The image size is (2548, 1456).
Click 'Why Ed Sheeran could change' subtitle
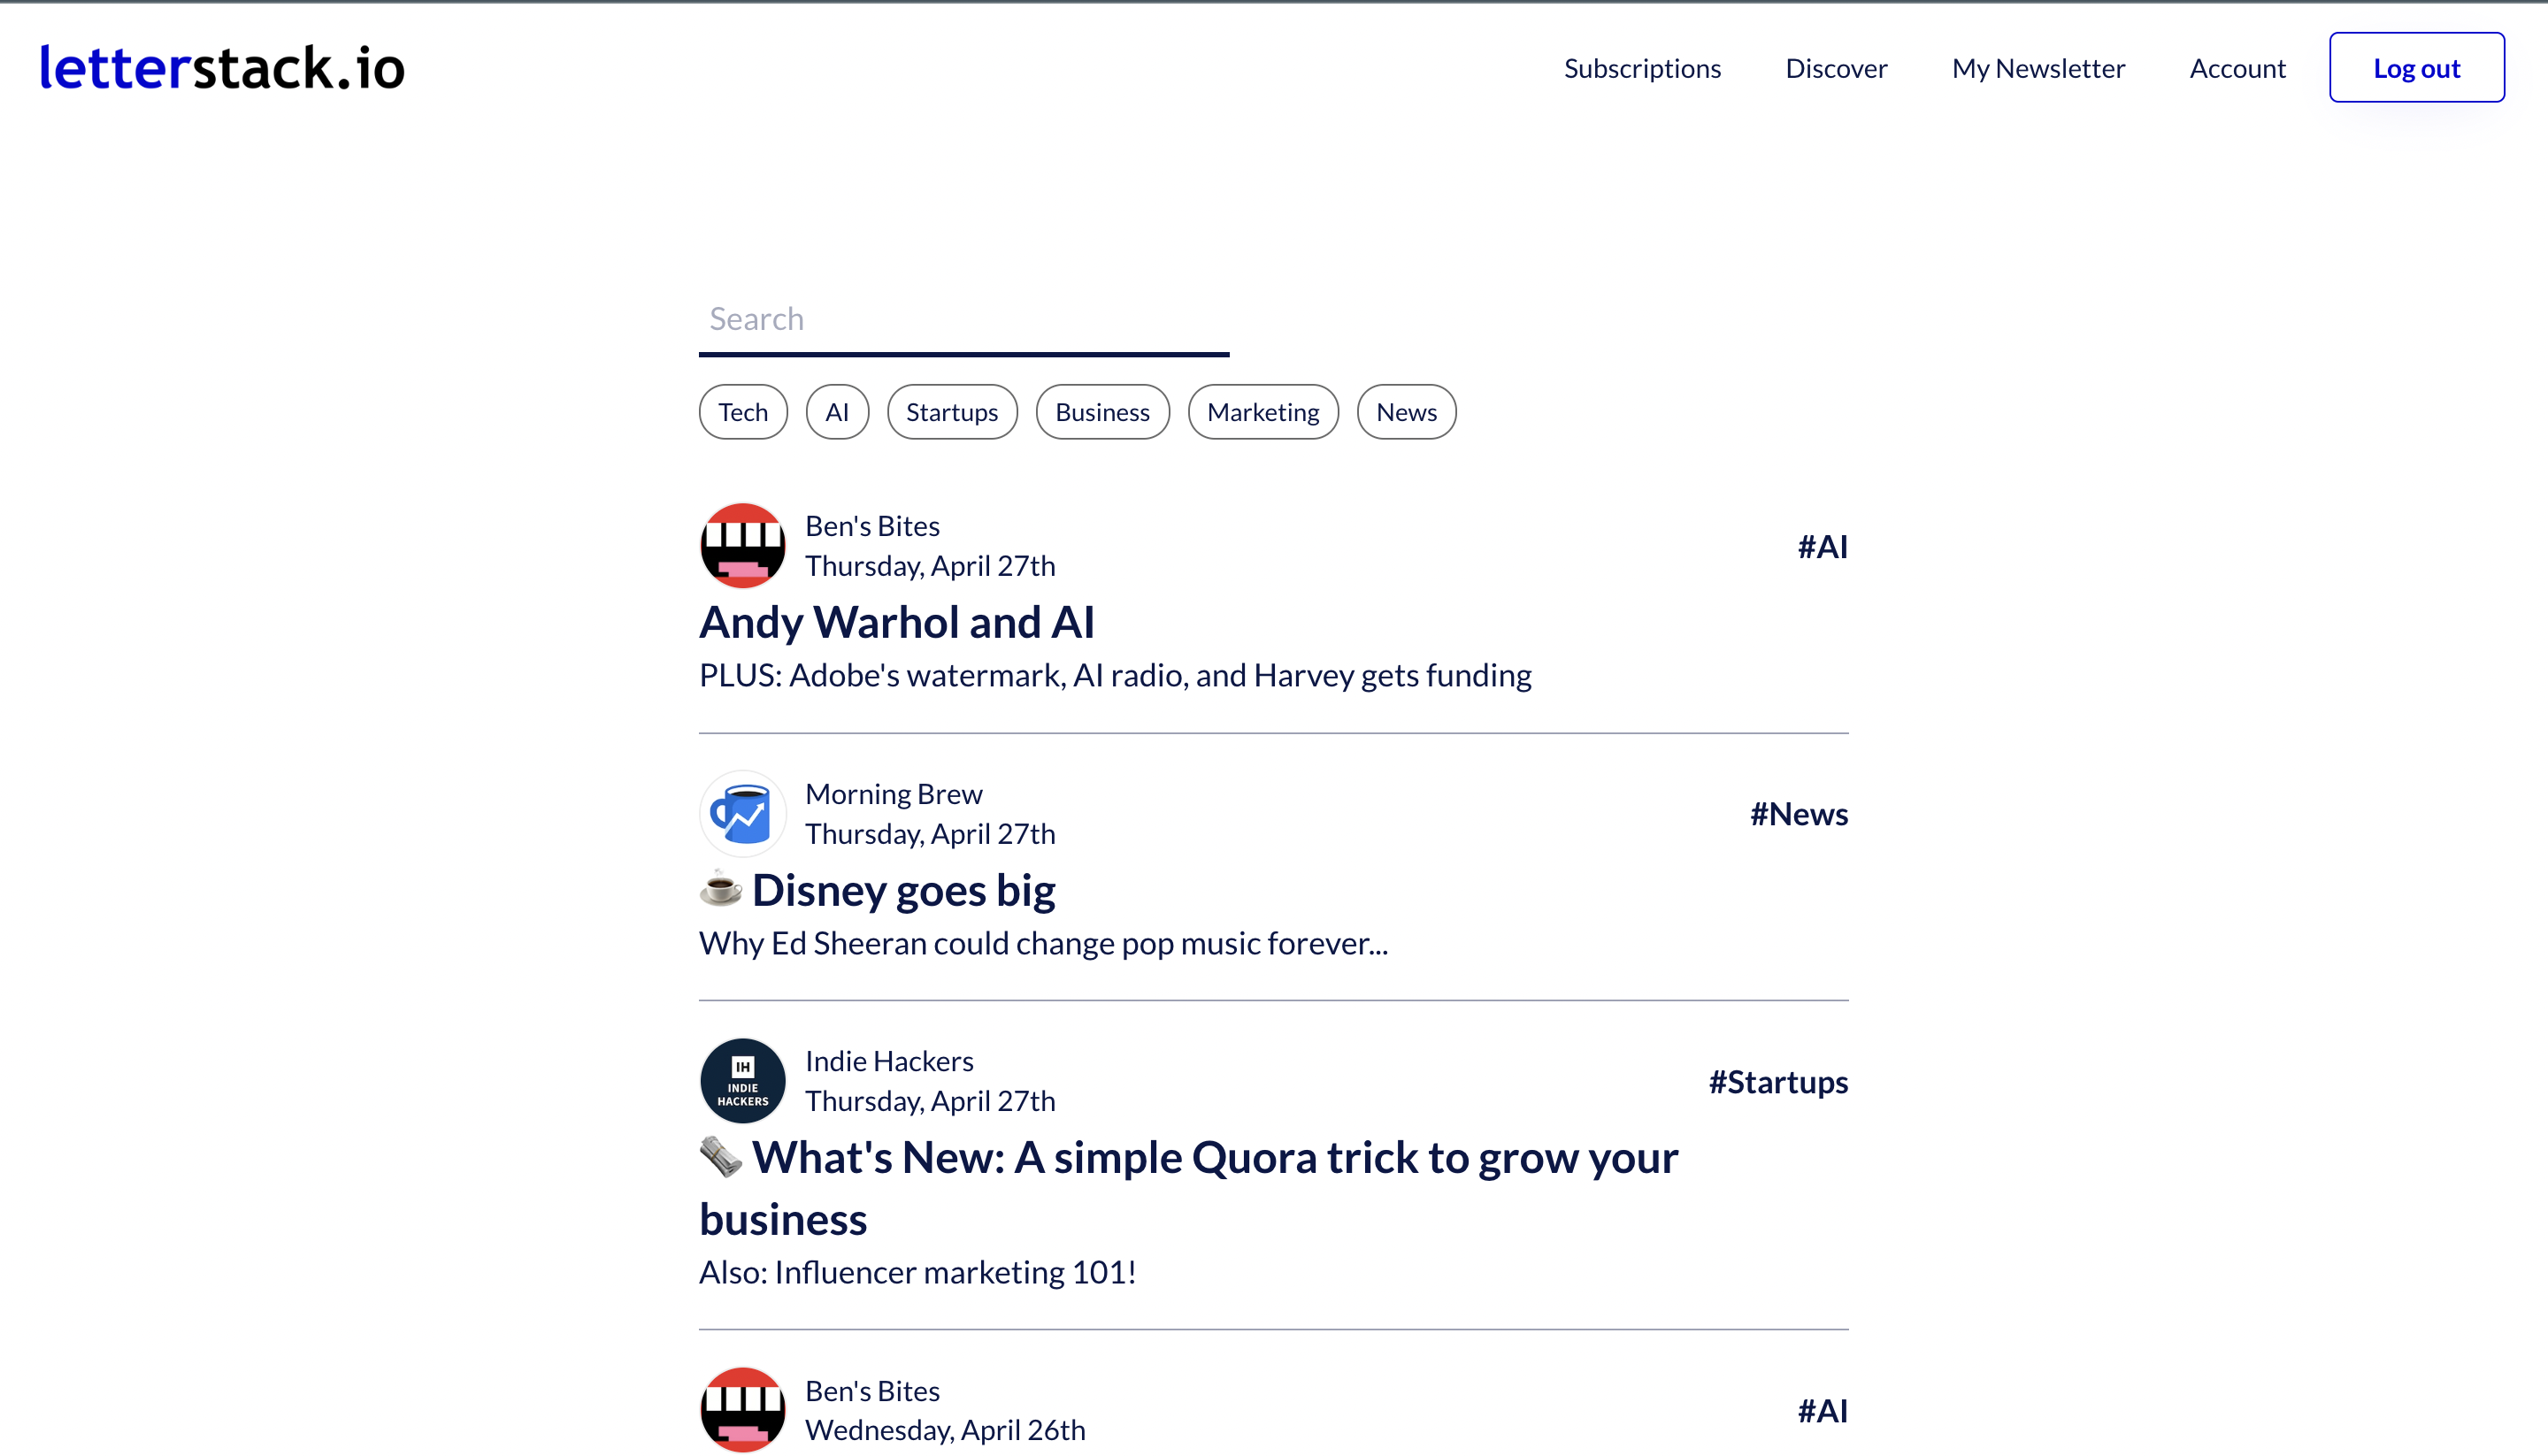tap(1043, 944)
